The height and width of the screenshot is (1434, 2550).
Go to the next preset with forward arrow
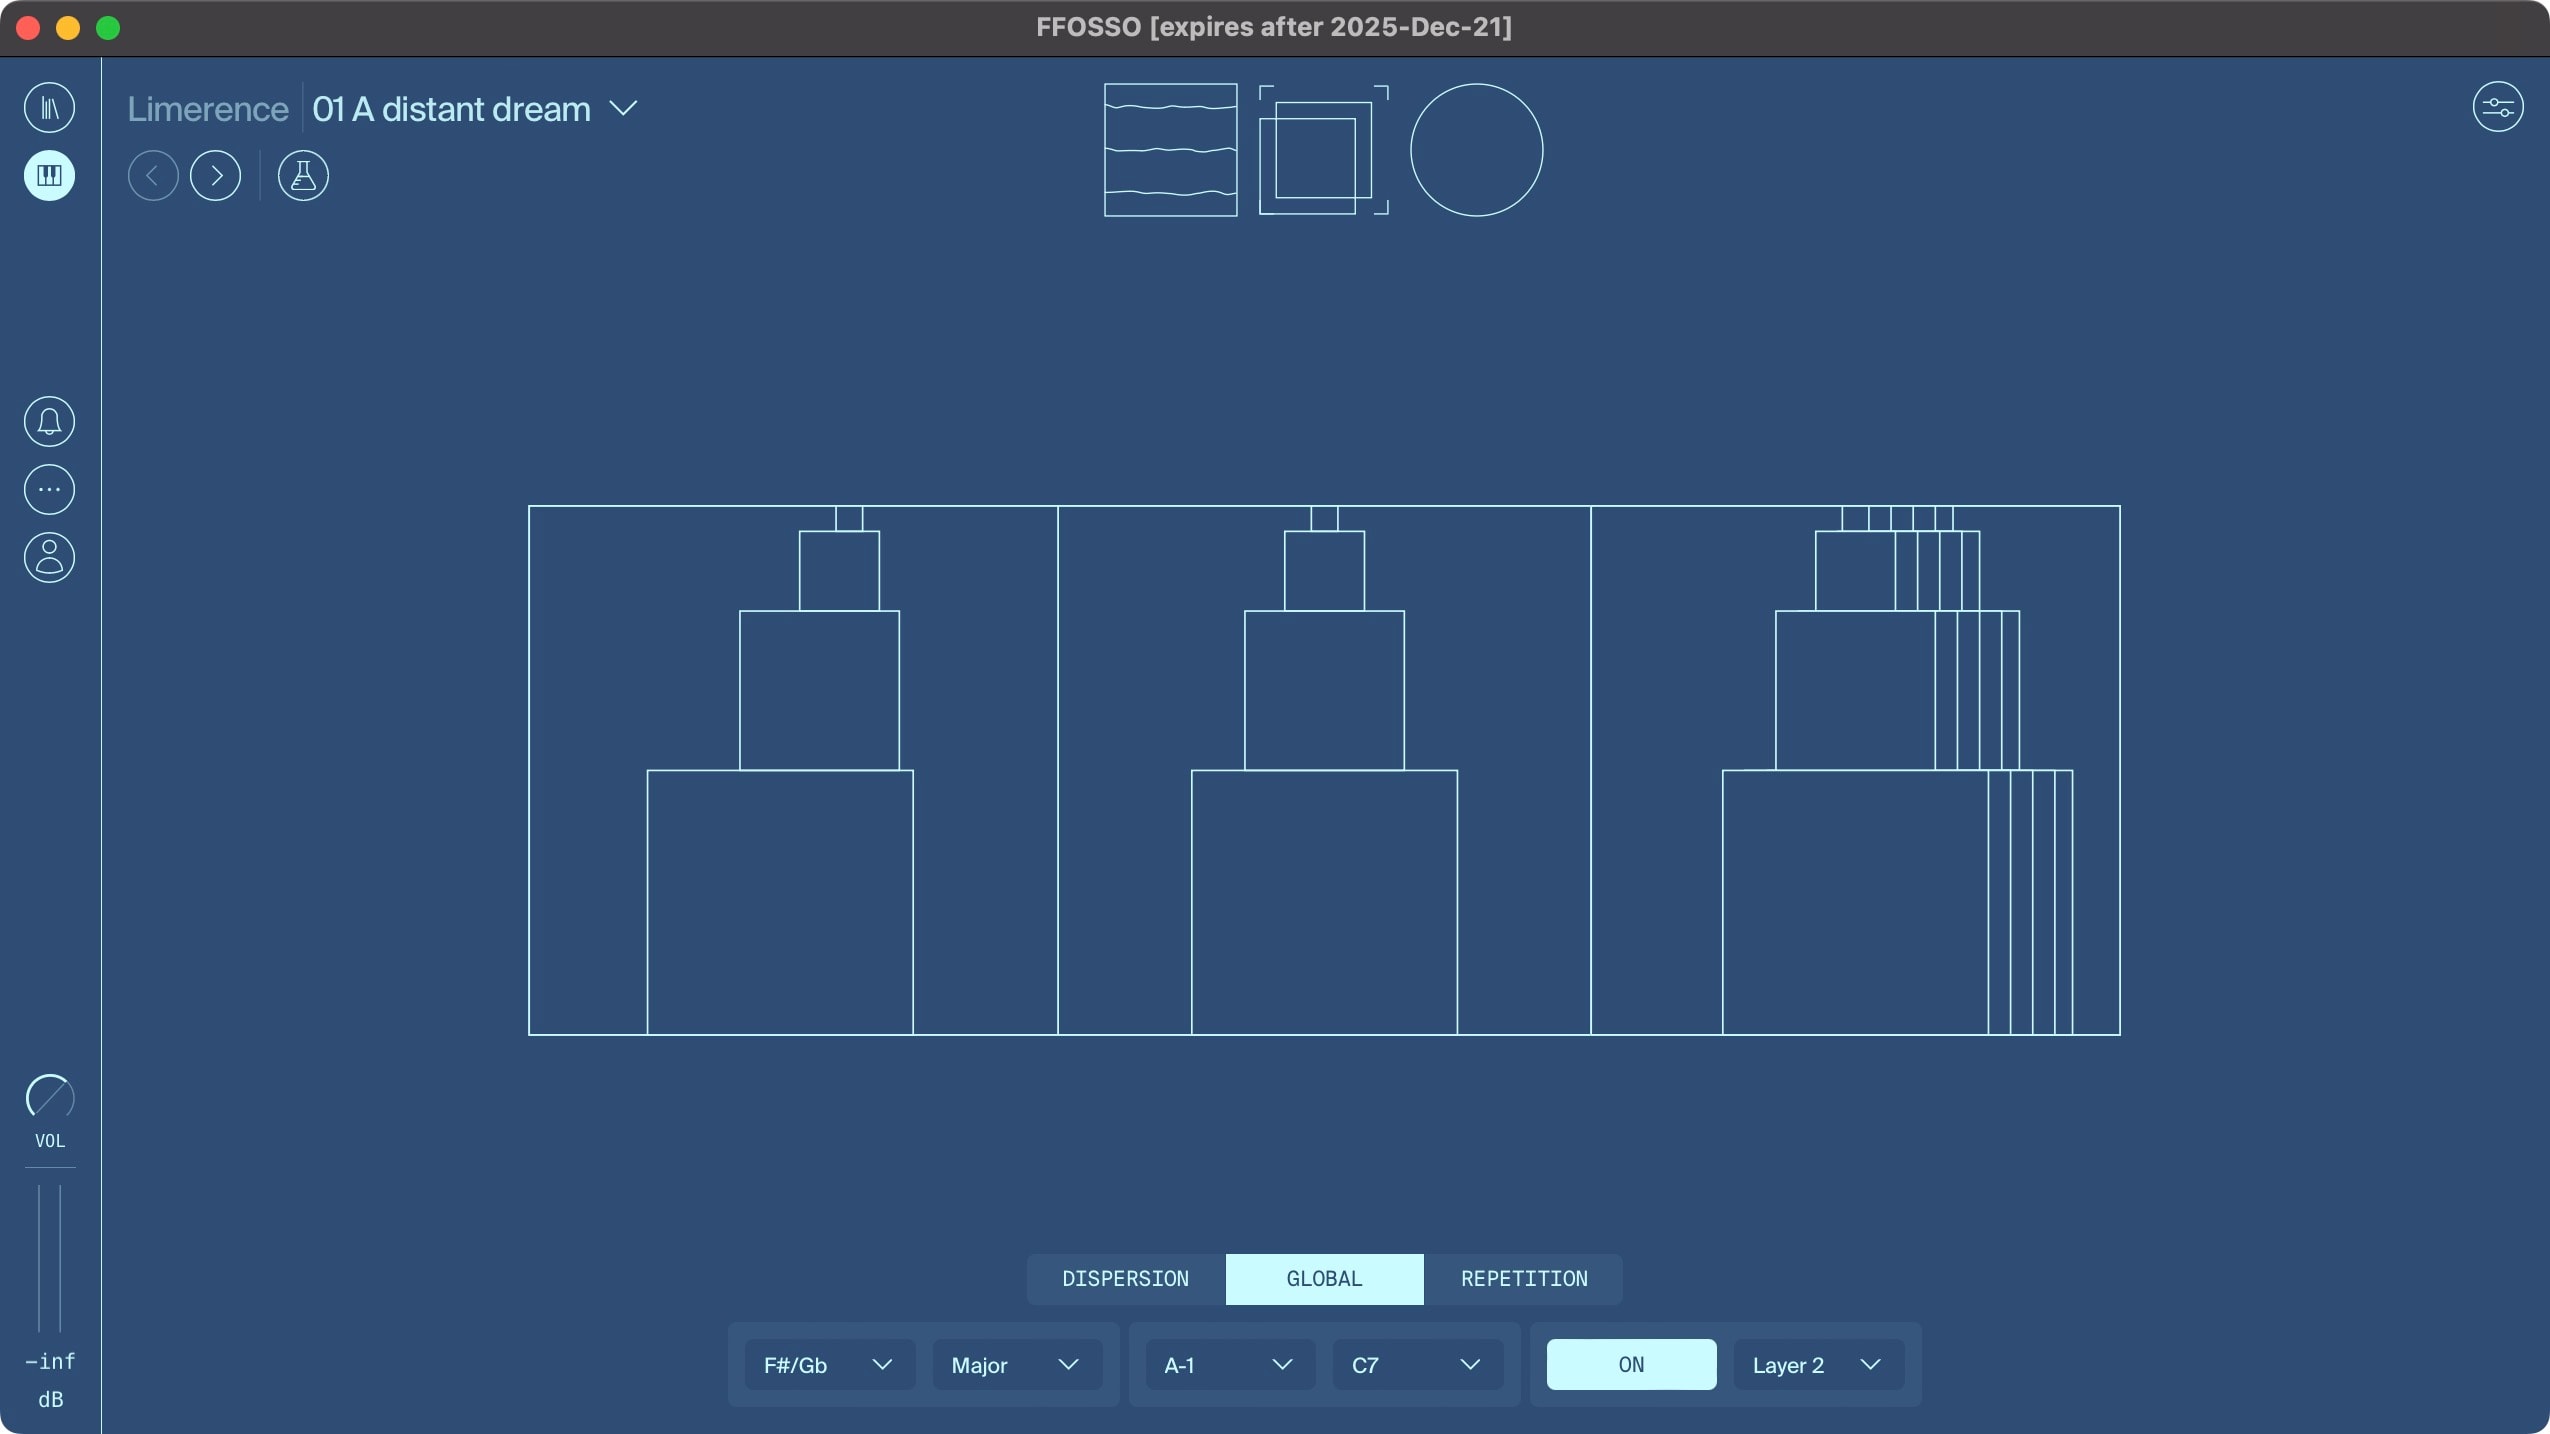216,176
